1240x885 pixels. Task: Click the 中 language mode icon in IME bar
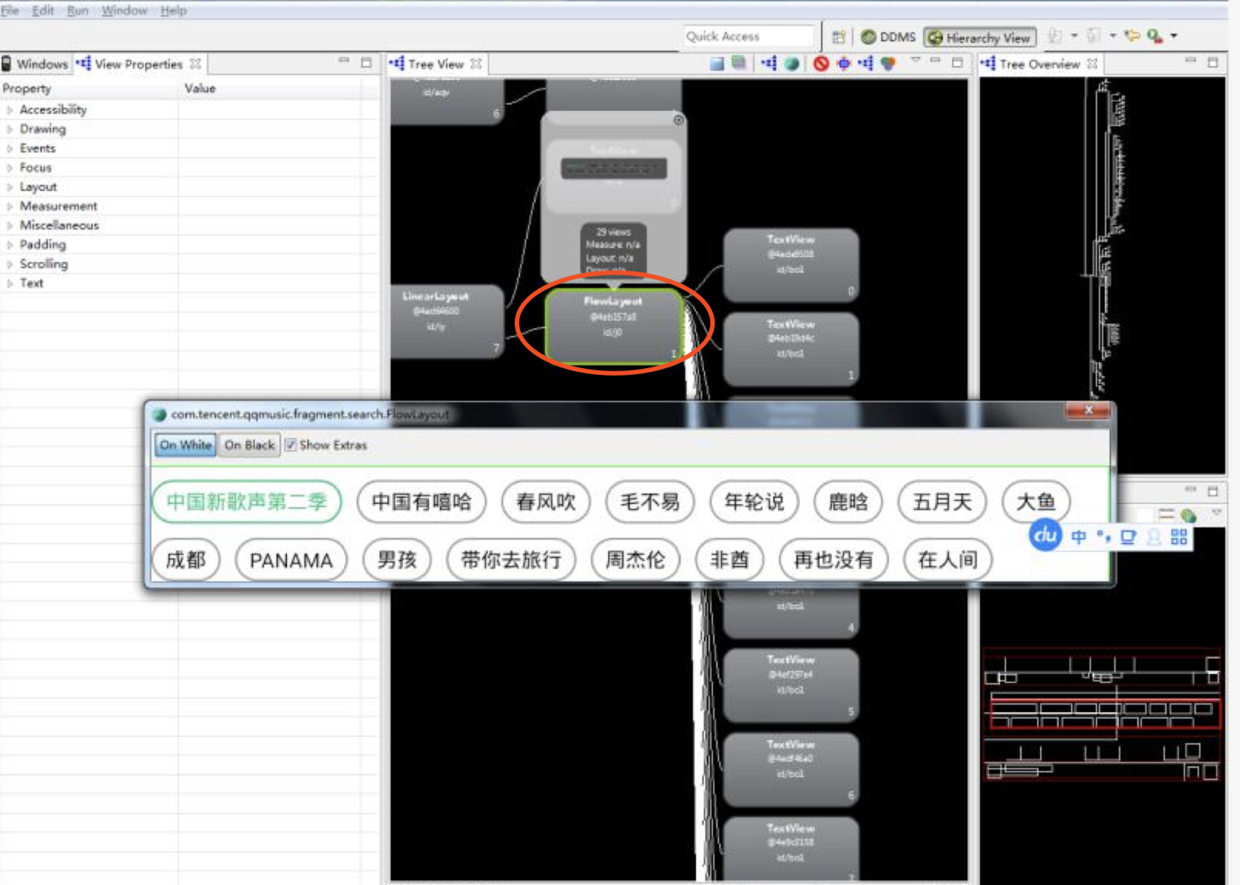[1079, 537]
